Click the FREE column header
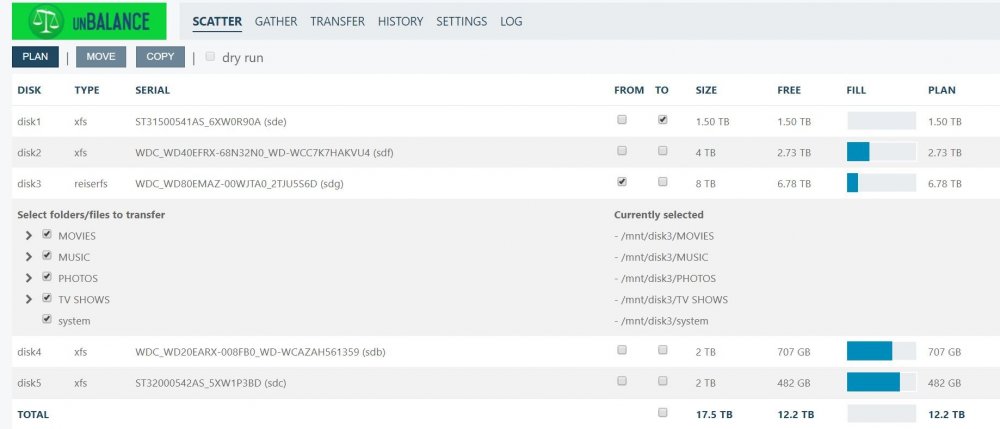The height and width of the screenshot is (429, 1000). [789, 91]
